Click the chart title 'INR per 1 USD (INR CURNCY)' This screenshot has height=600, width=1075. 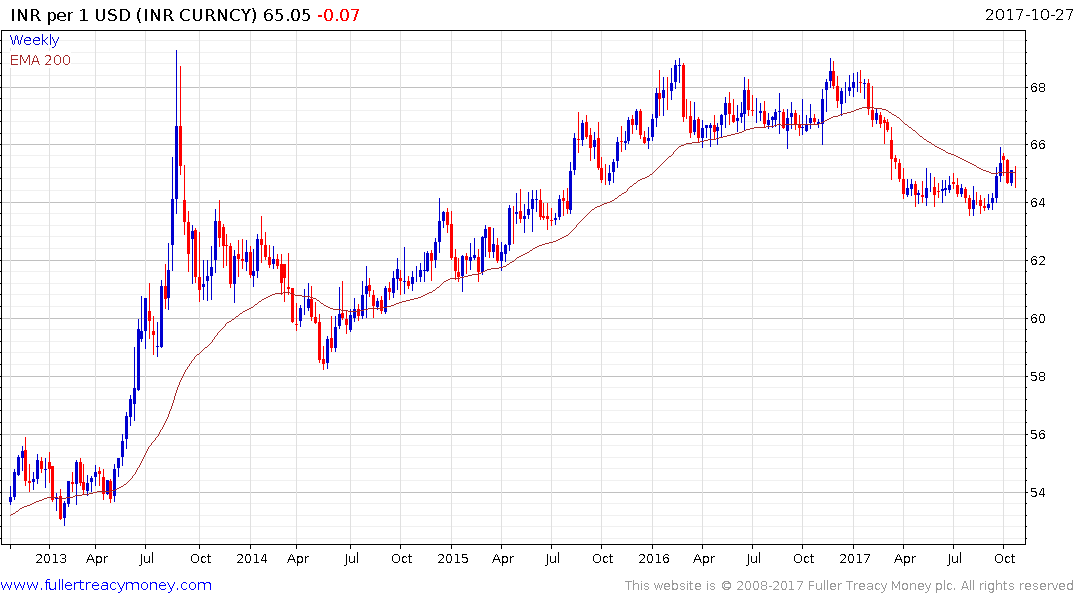tap(134, 15)
